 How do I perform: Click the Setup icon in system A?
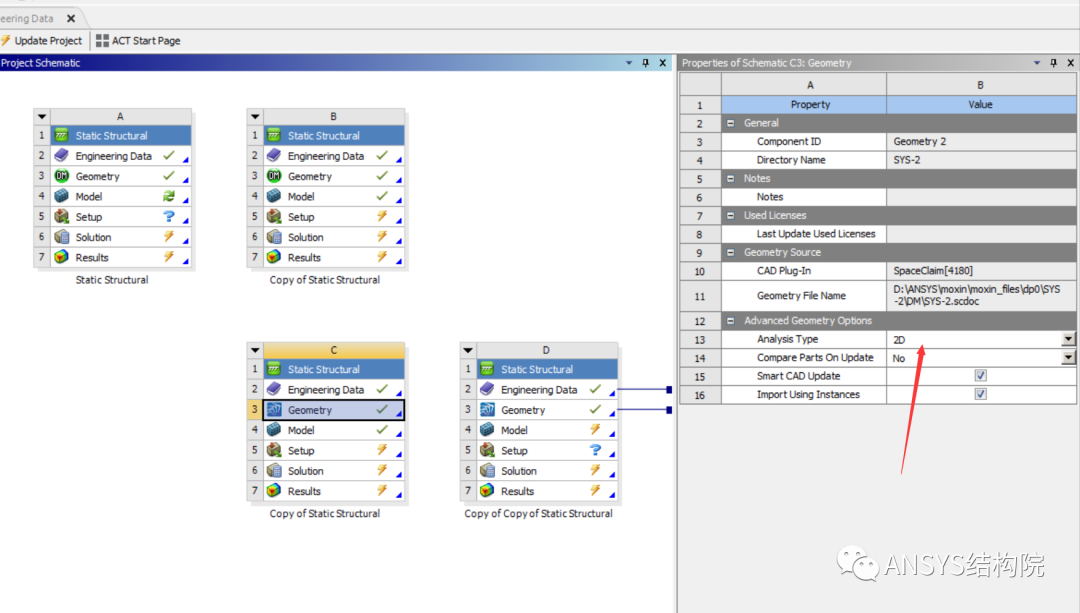click(61, 216)
